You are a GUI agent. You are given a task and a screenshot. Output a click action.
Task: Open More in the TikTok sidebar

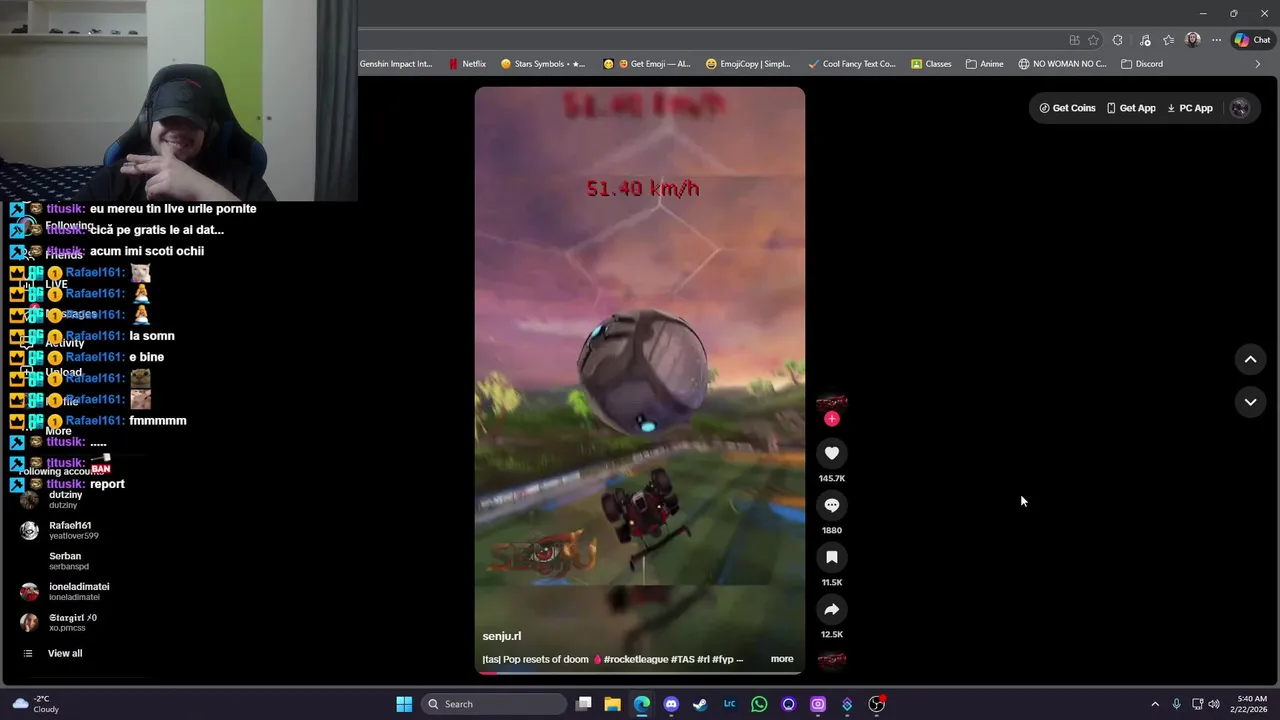pos(58,431)
